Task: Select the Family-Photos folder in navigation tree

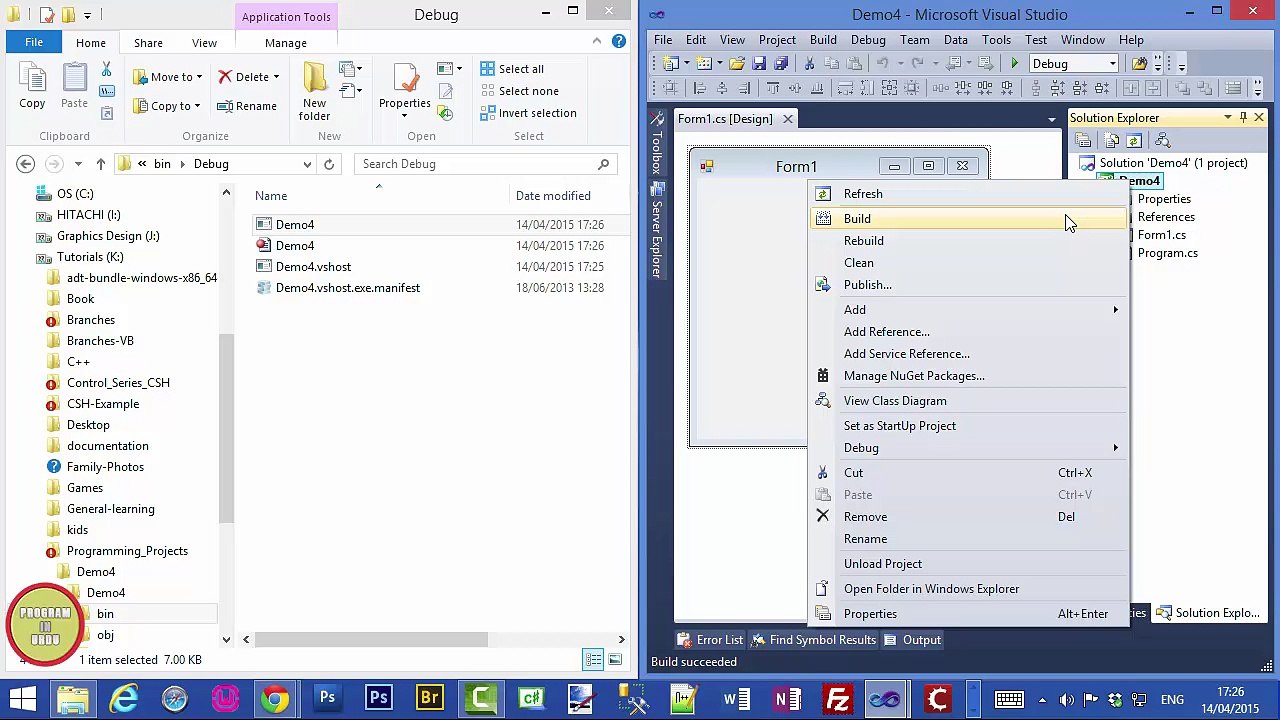Action: point(105,467)
